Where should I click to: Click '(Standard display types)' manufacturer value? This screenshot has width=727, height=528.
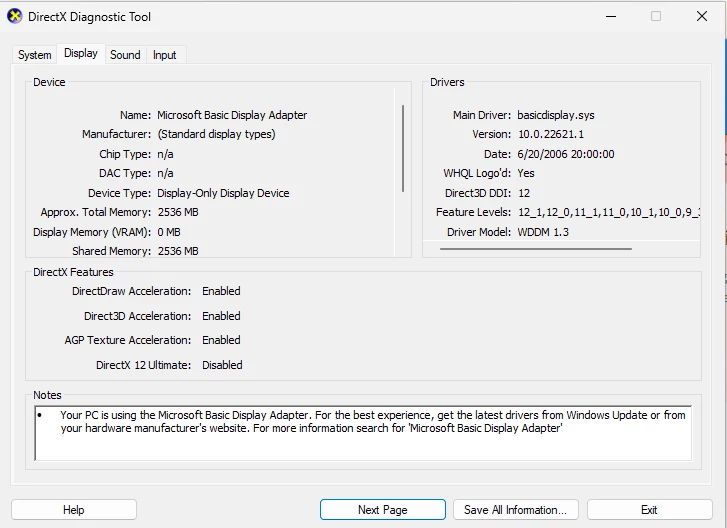(x=216, y=134)
